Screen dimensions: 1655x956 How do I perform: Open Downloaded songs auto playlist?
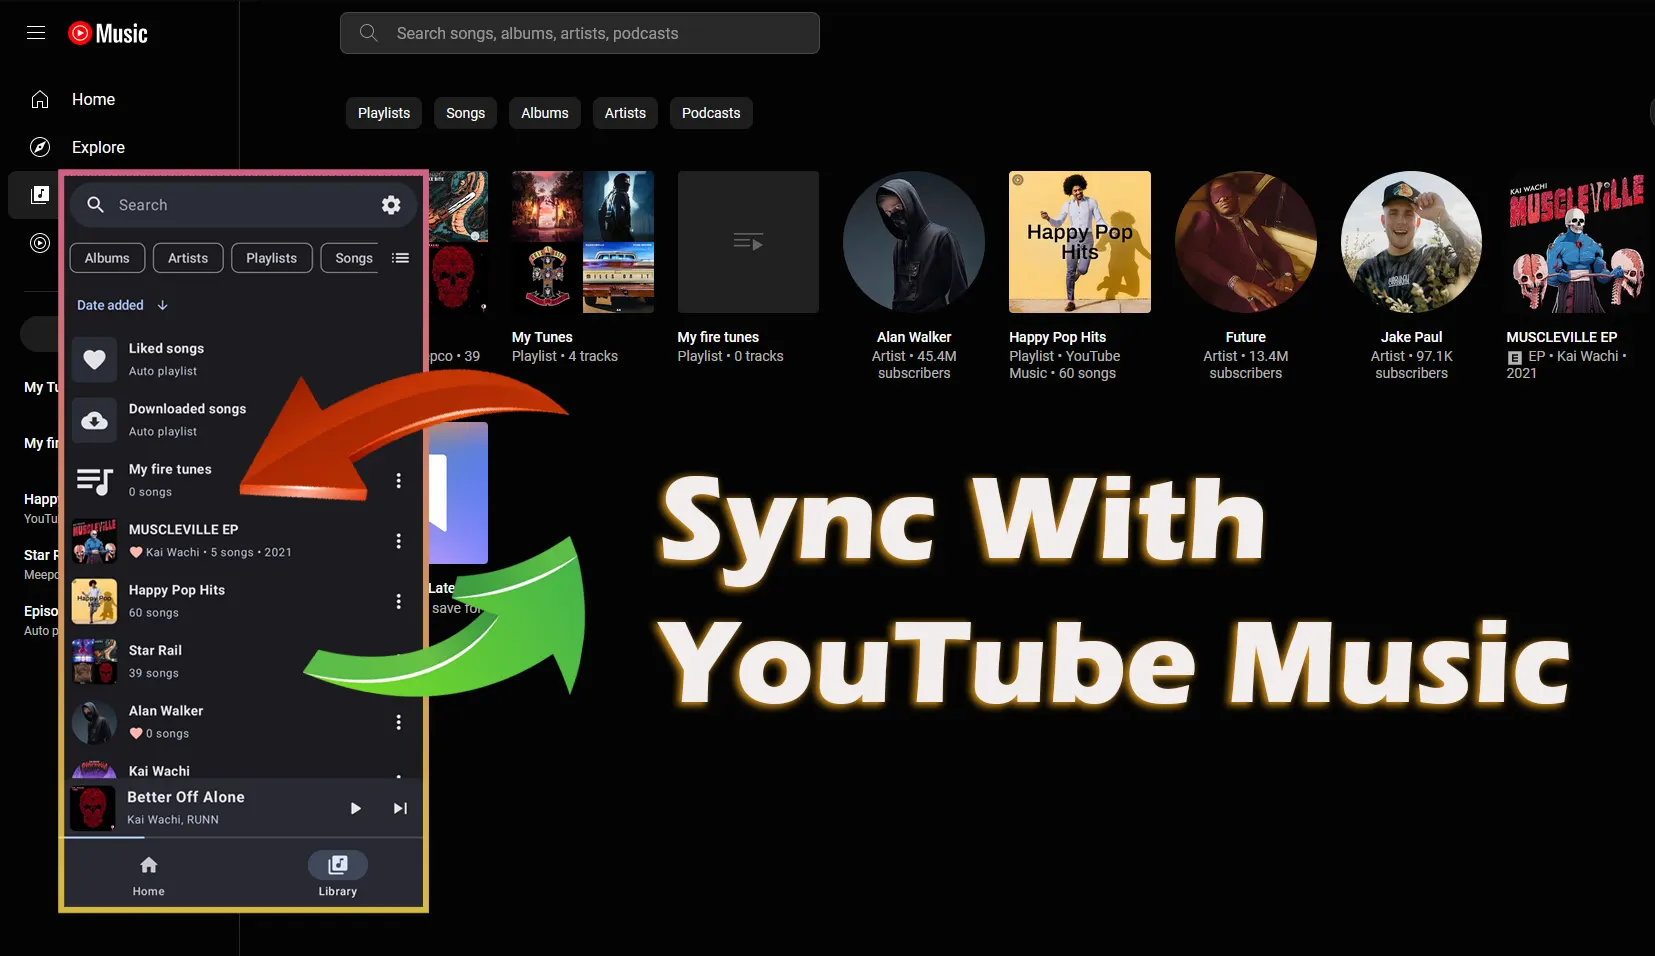244,420
